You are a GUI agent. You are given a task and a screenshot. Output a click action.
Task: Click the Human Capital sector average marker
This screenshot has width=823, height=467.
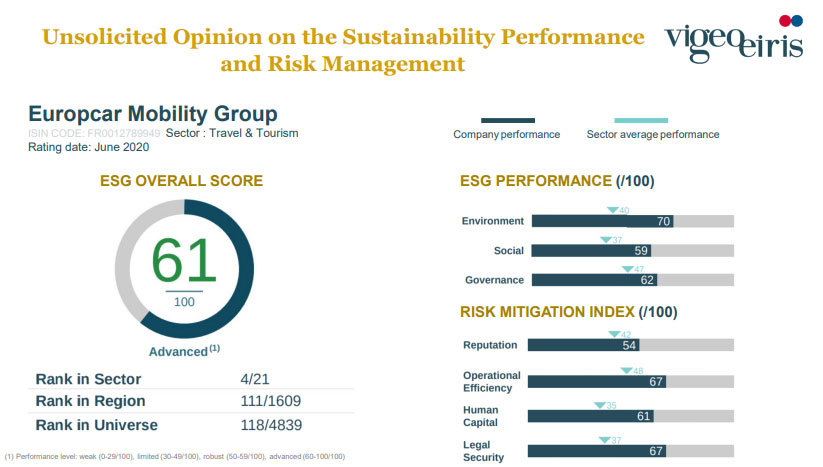point(599,405)
